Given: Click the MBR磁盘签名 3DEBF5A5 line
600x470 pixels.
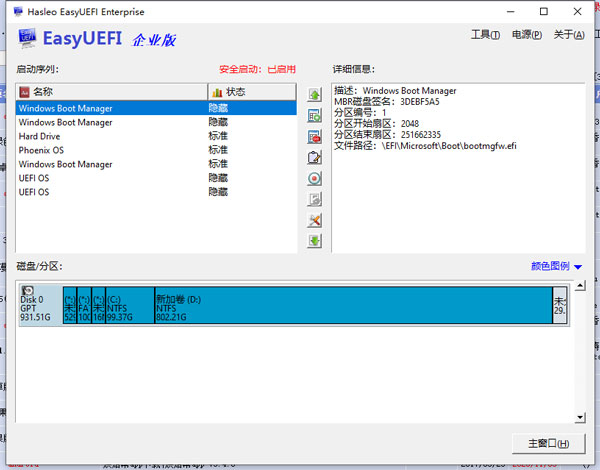Looking at the screenshot, I should 386,102.
